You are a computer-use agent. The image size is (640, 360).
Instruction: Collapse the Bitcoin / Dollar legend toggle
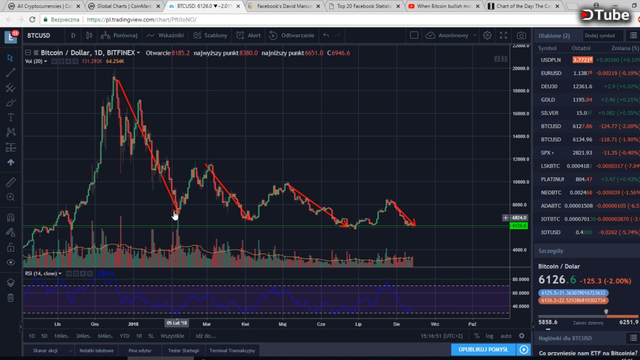[28, 53]
